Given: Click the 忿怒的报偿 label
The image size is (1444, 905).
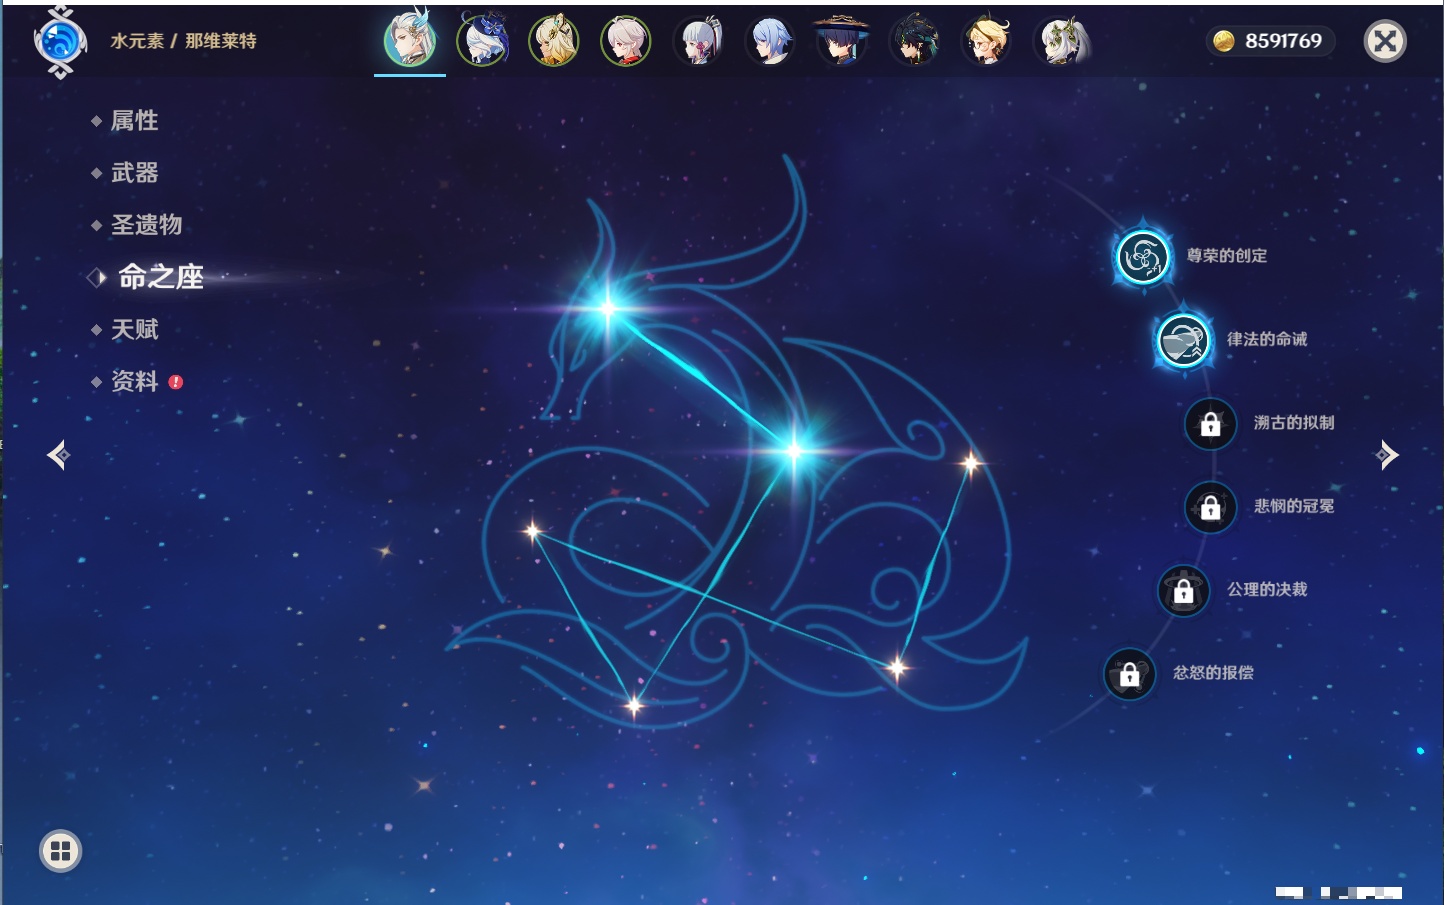Looking at the screenshot, I should pyautogui.click(x=1213, y=673).
